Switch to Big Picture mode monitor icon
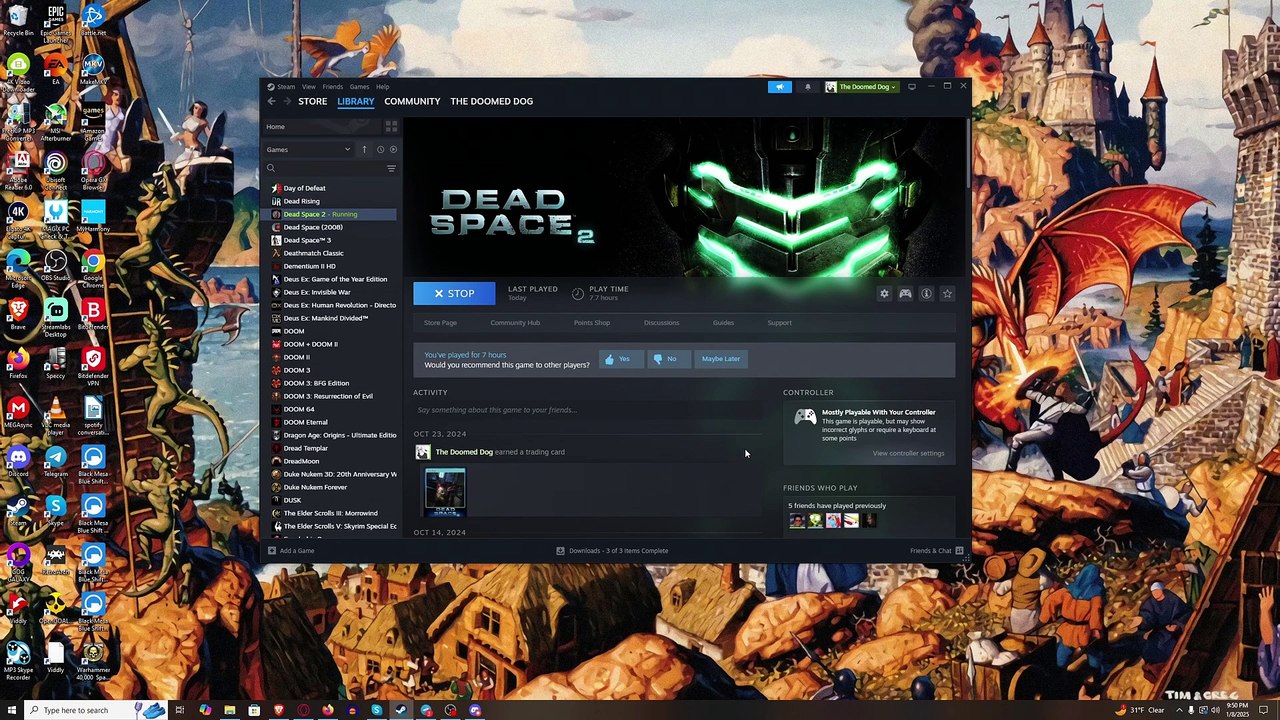 click(911, 87)
